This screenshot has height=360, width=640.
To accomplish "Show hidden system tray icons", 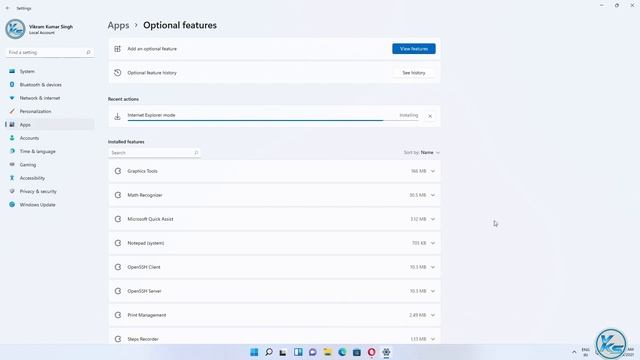I will click(574, 352).
